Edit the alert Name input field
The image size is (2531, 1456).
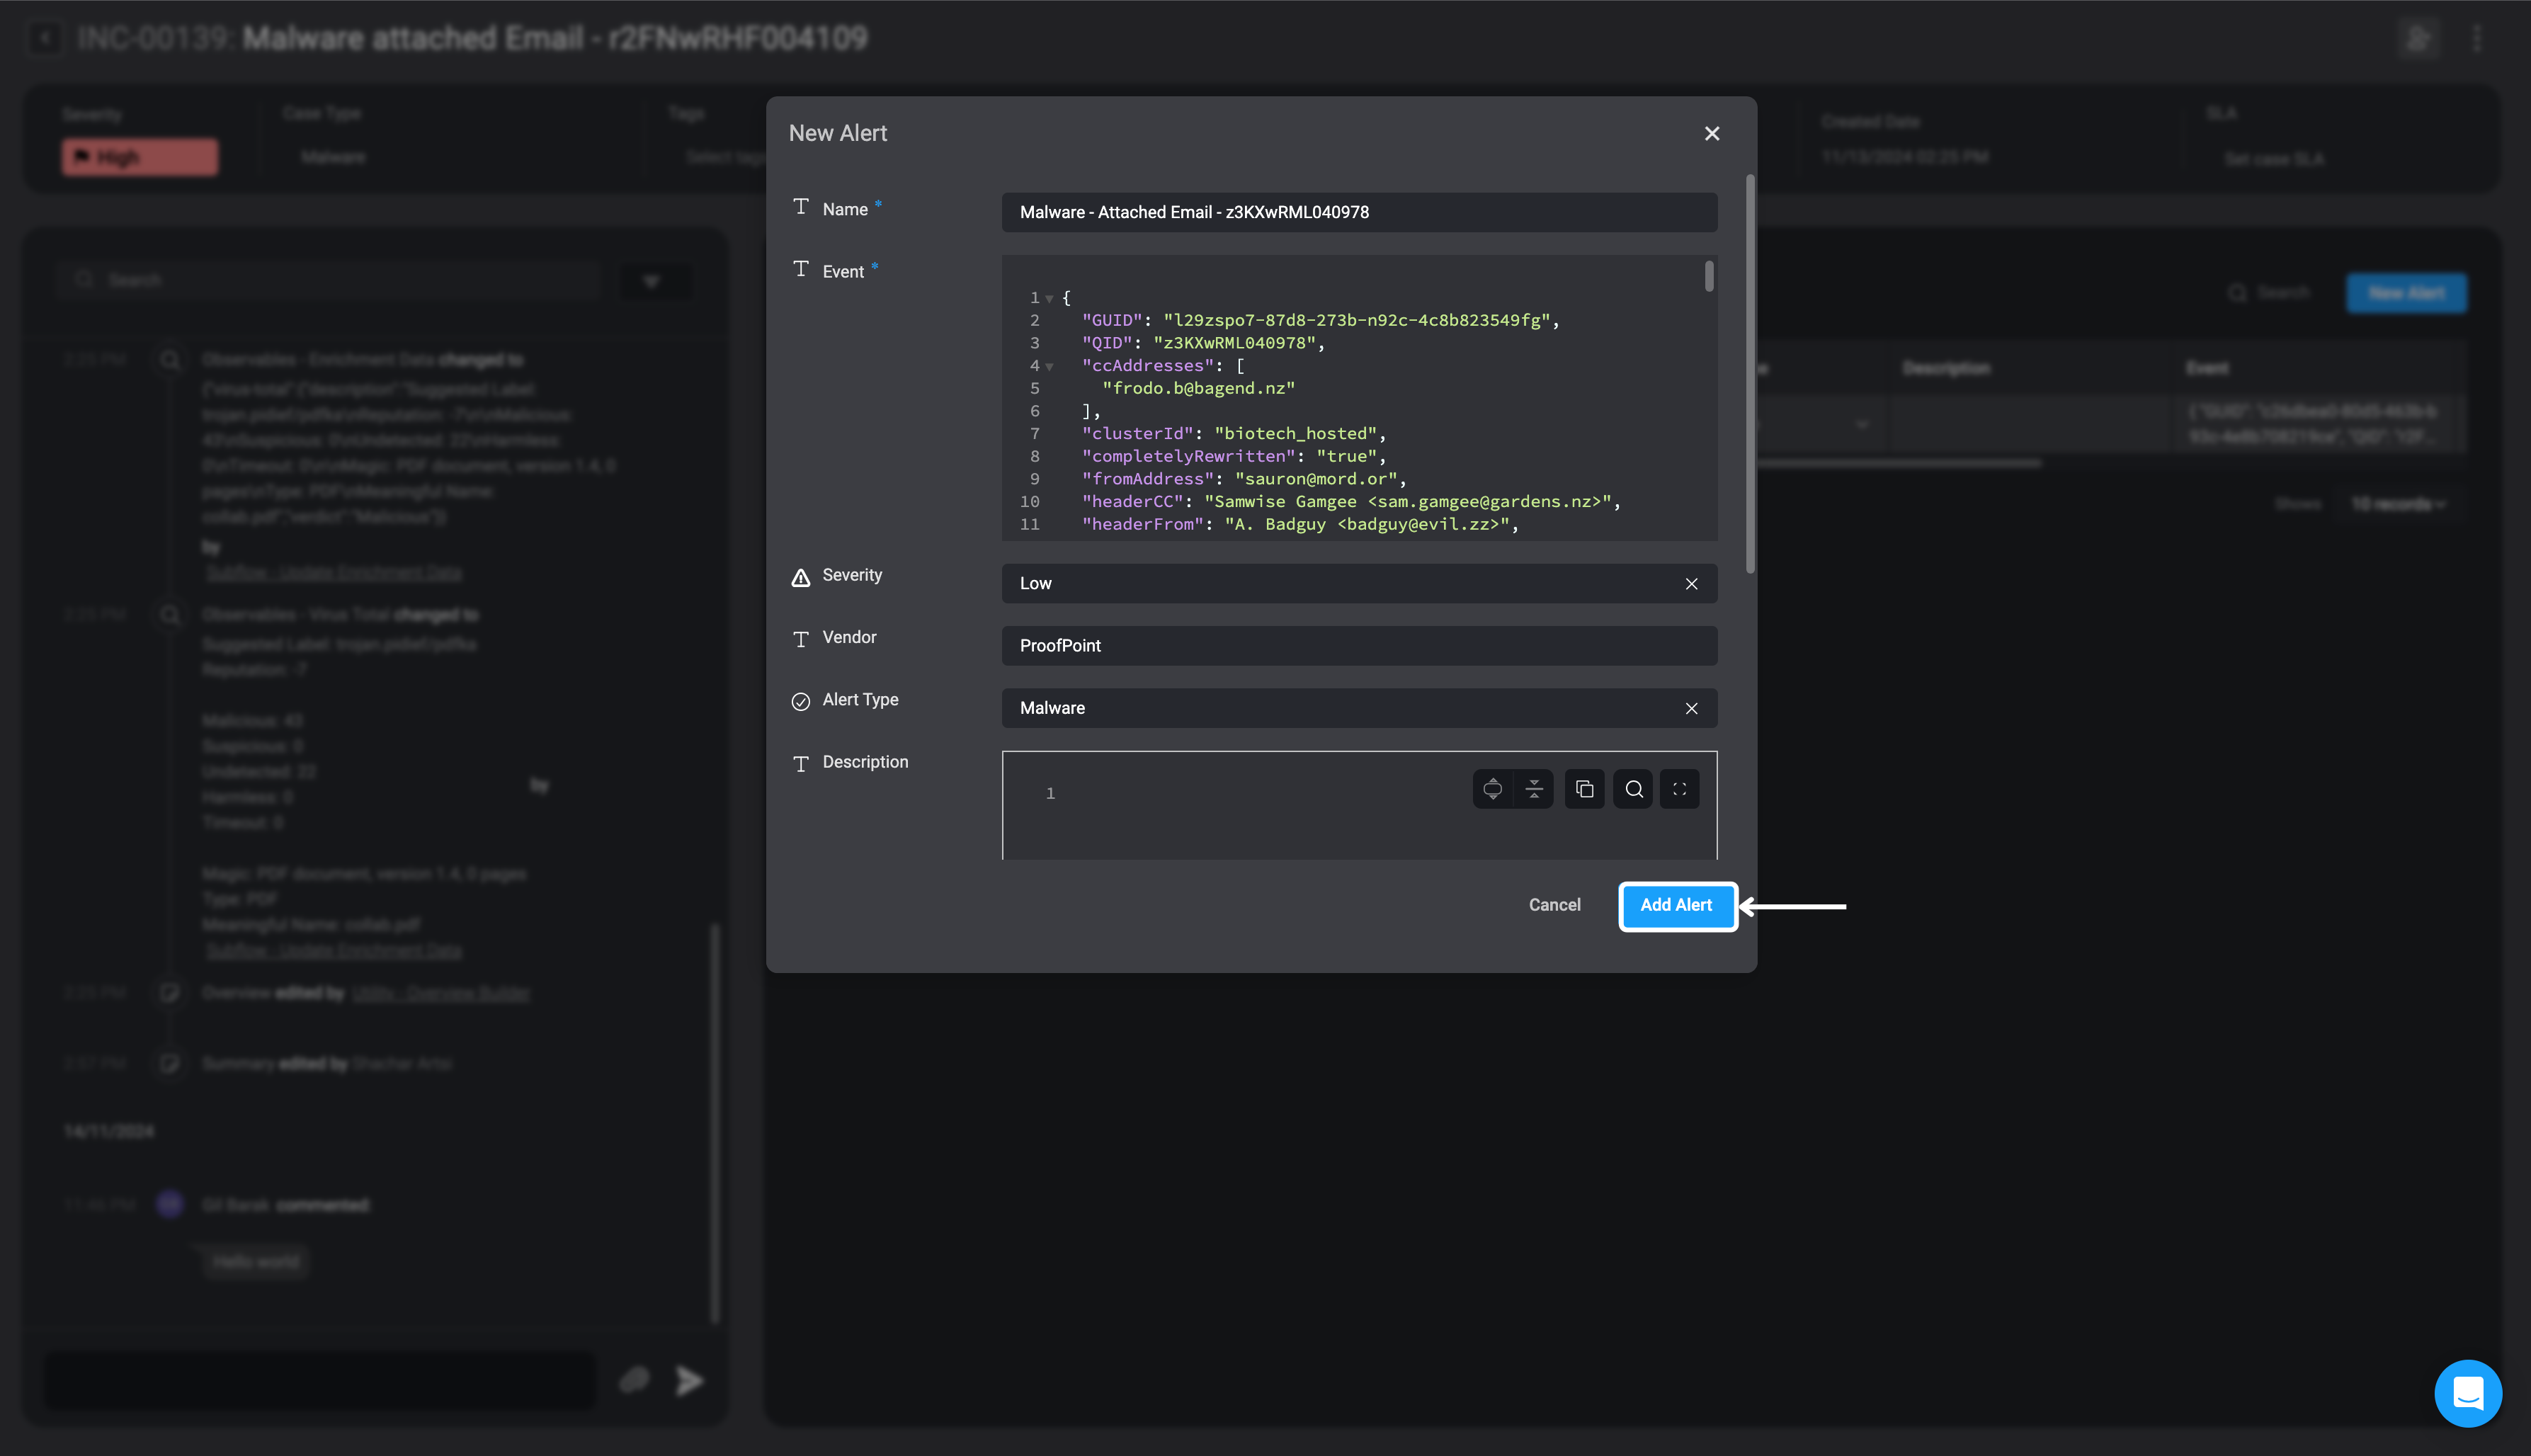[1359, 212]
